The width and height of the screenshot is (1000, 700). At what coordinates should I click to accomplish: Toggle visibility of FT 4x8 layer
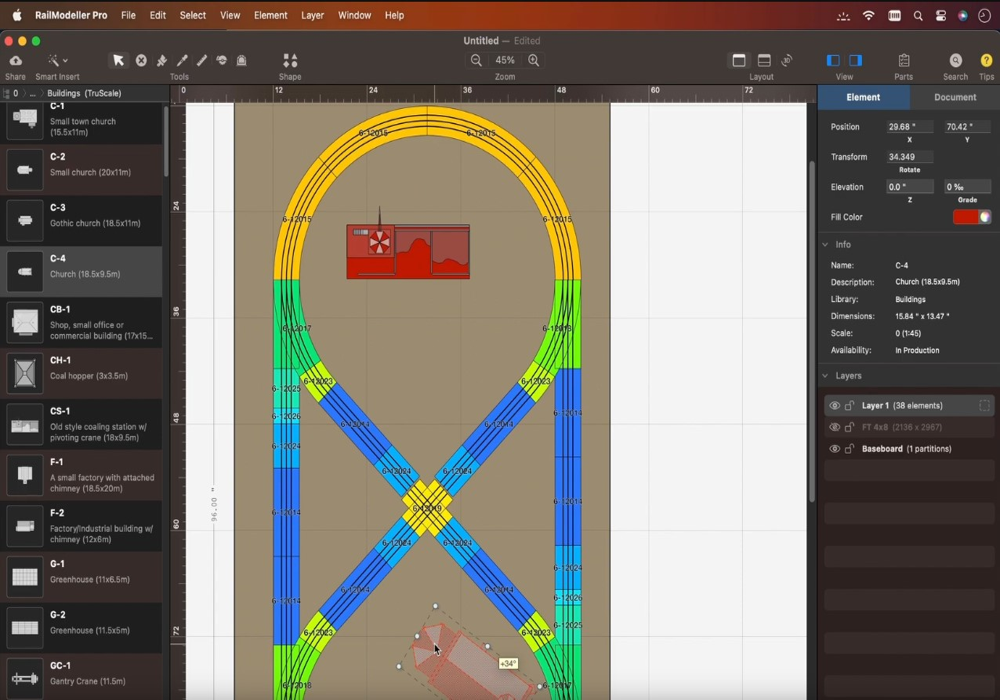pyautogui.click(x=834, y=427)
